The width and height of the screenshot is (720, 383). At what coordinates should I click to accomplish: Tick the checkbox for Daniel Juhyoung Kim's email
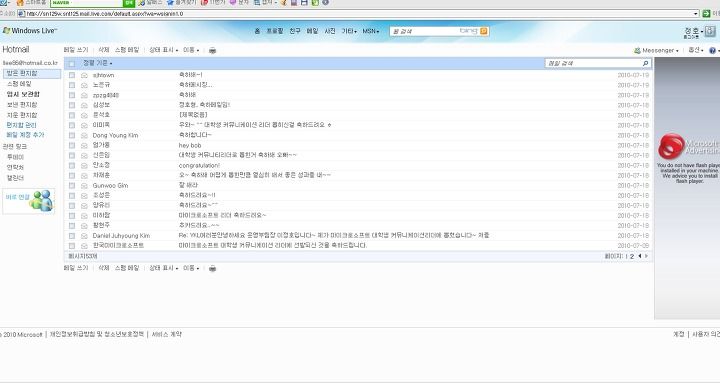(72, 236)
